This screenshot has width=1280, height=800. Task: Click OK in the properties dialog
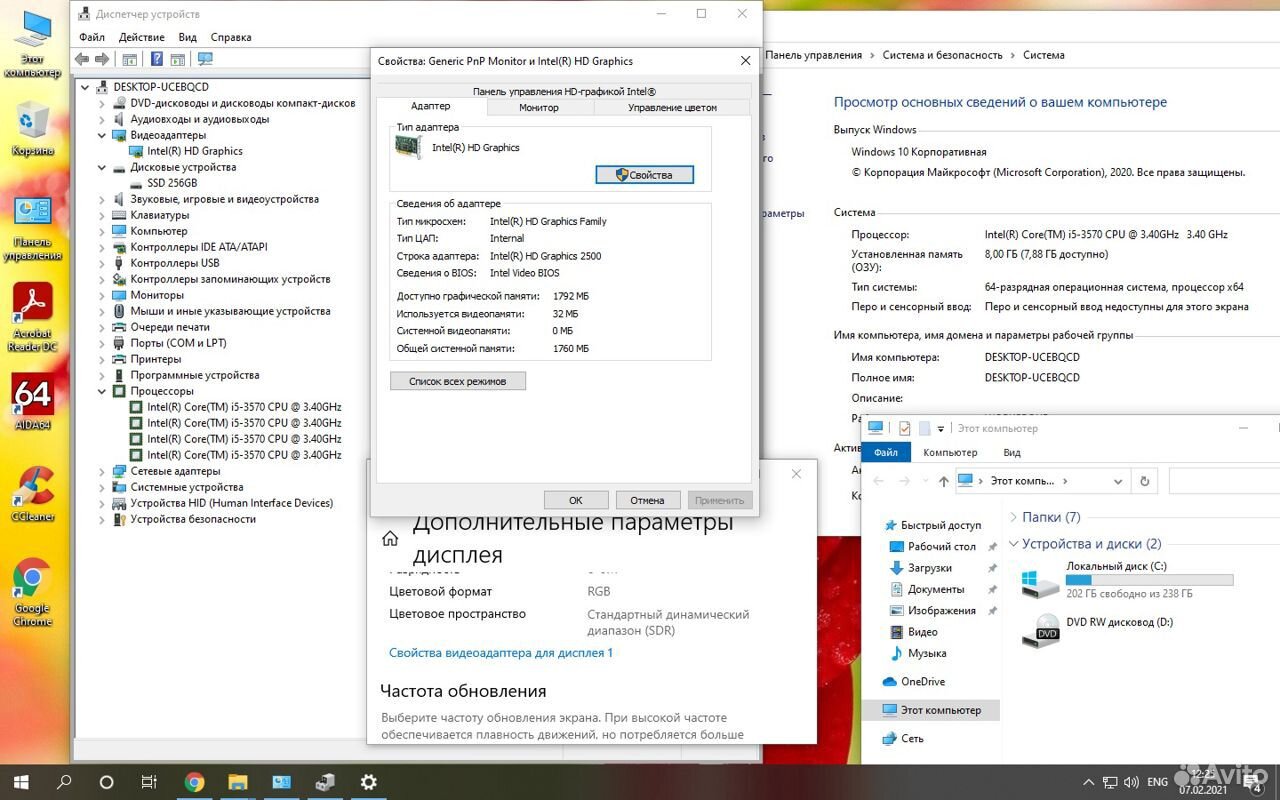pyautogui.click(x=576, y=500)
